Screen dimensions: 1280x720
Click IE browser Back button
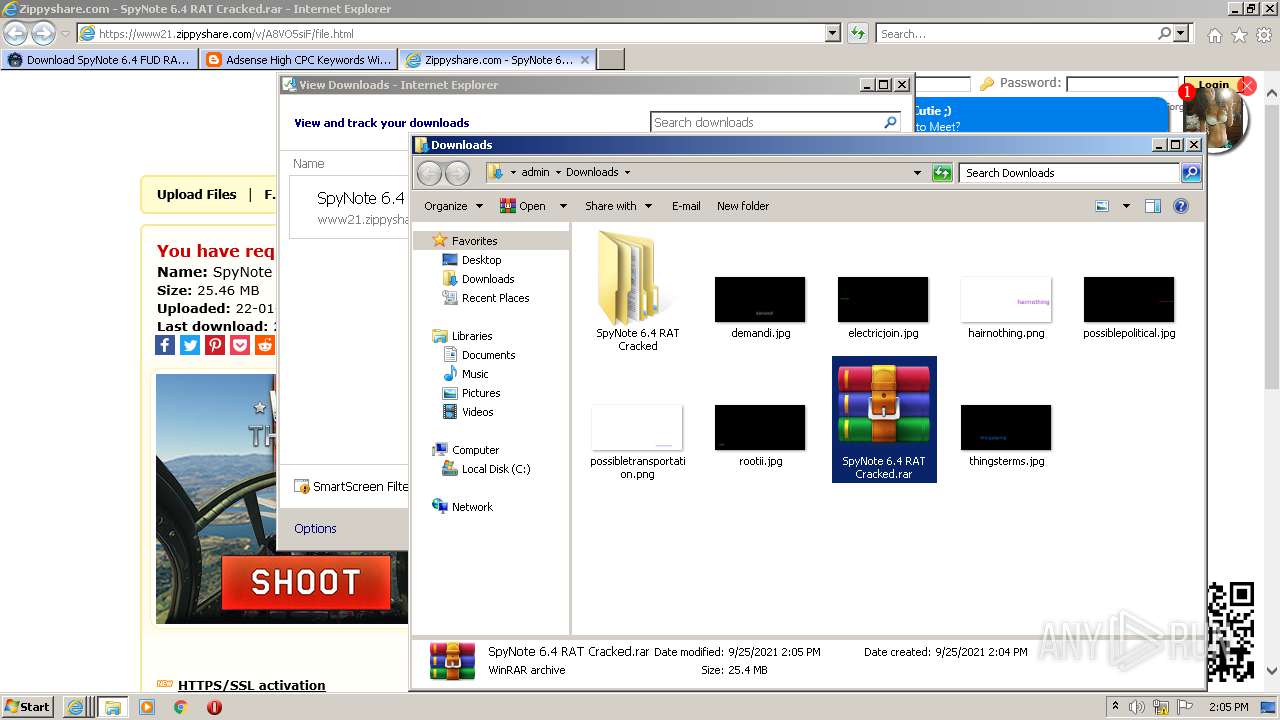click(x=16, y=33)
